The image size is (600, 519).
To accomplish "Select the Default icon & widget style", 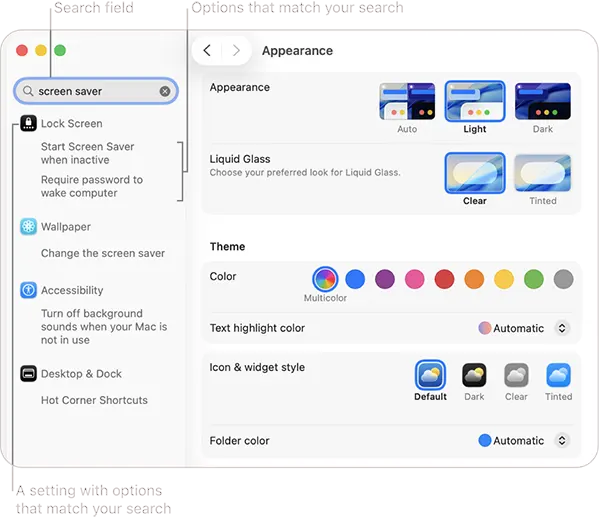I will click(x=430, y=375).
